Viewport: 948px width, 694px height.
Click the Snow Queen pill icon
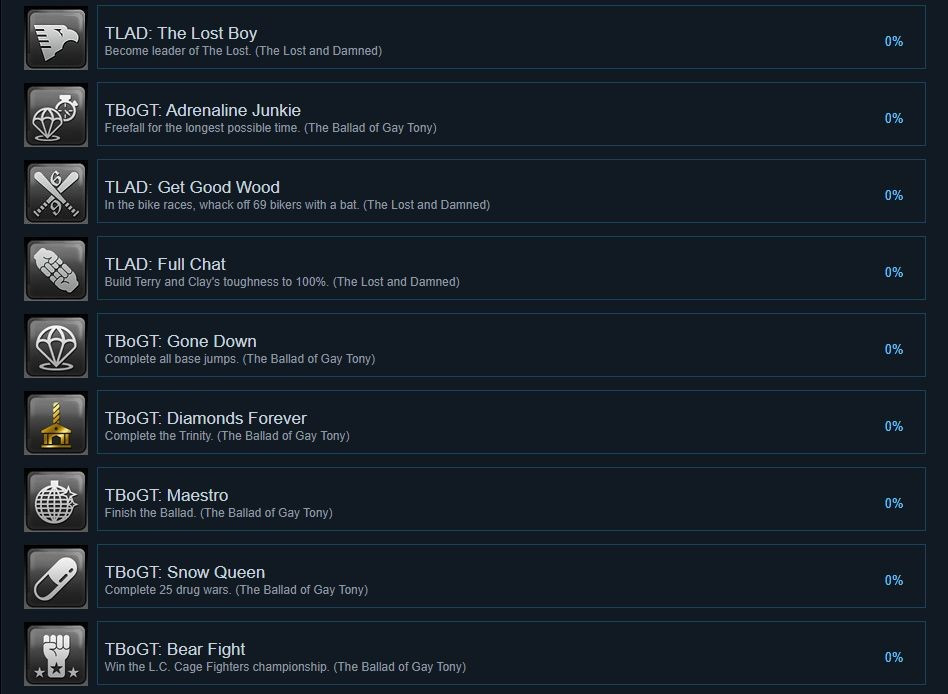(56, 577)
